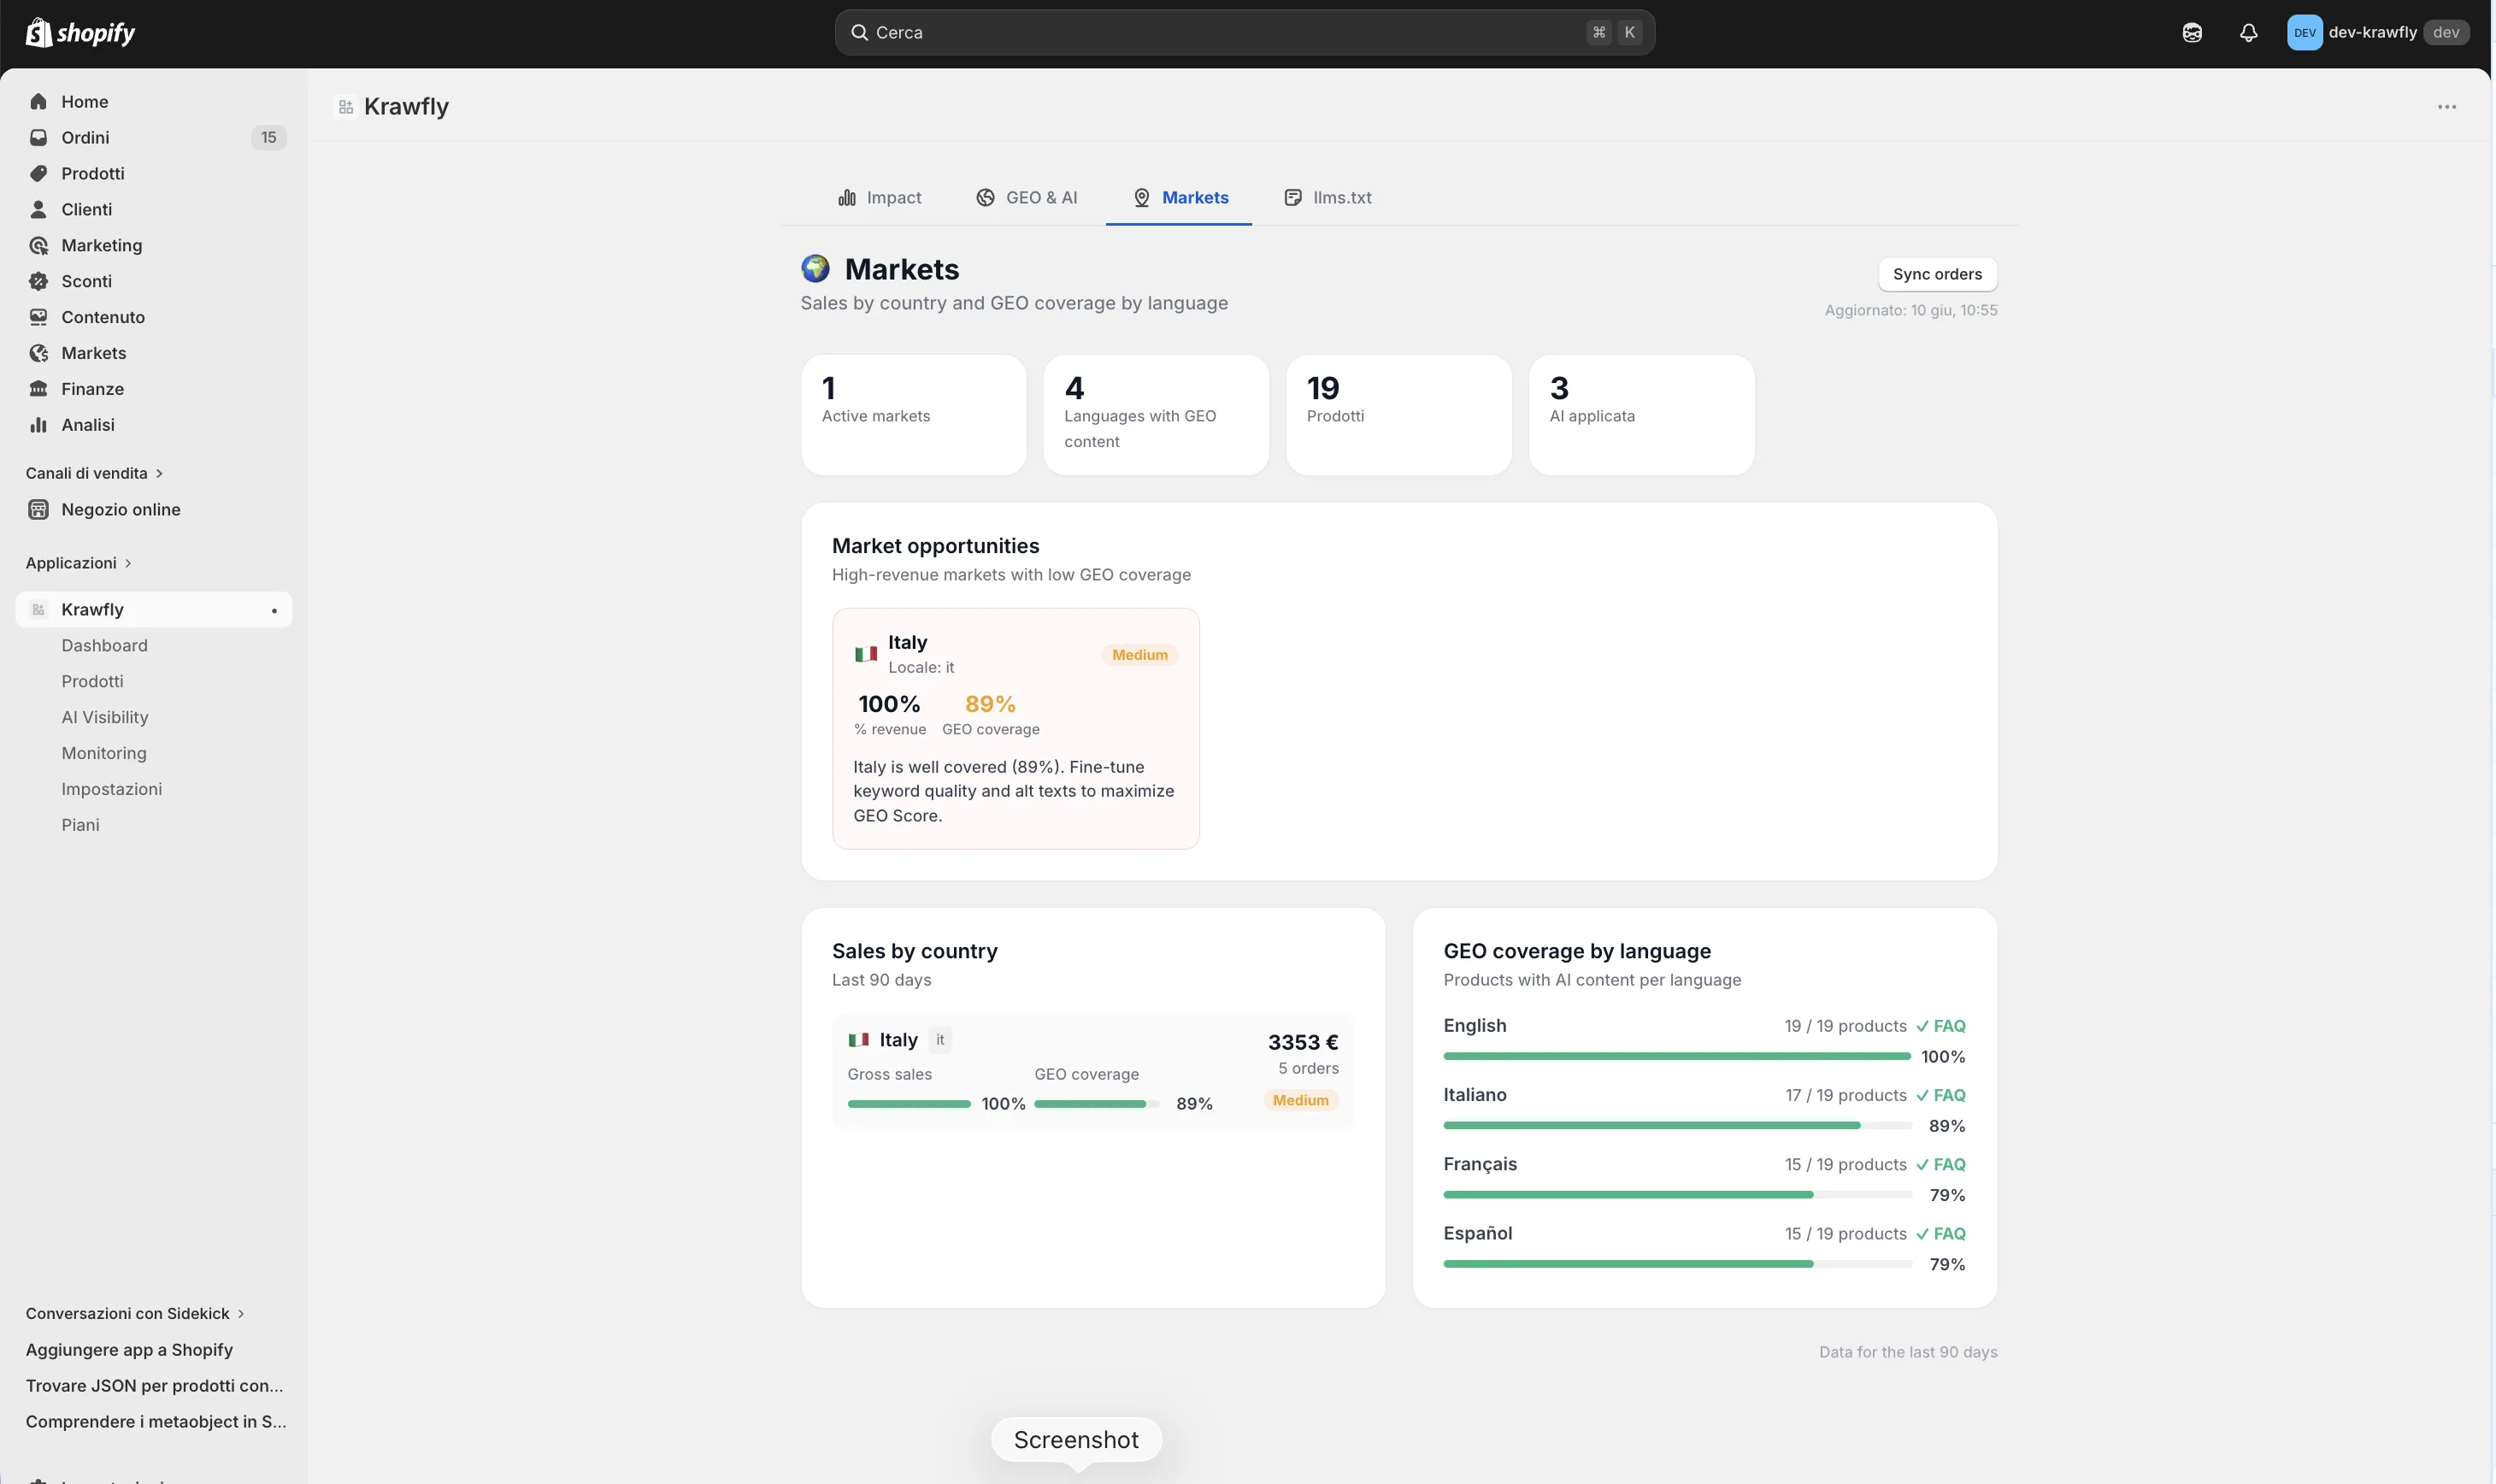Open AI Visibility submenu item

[105, 717]
